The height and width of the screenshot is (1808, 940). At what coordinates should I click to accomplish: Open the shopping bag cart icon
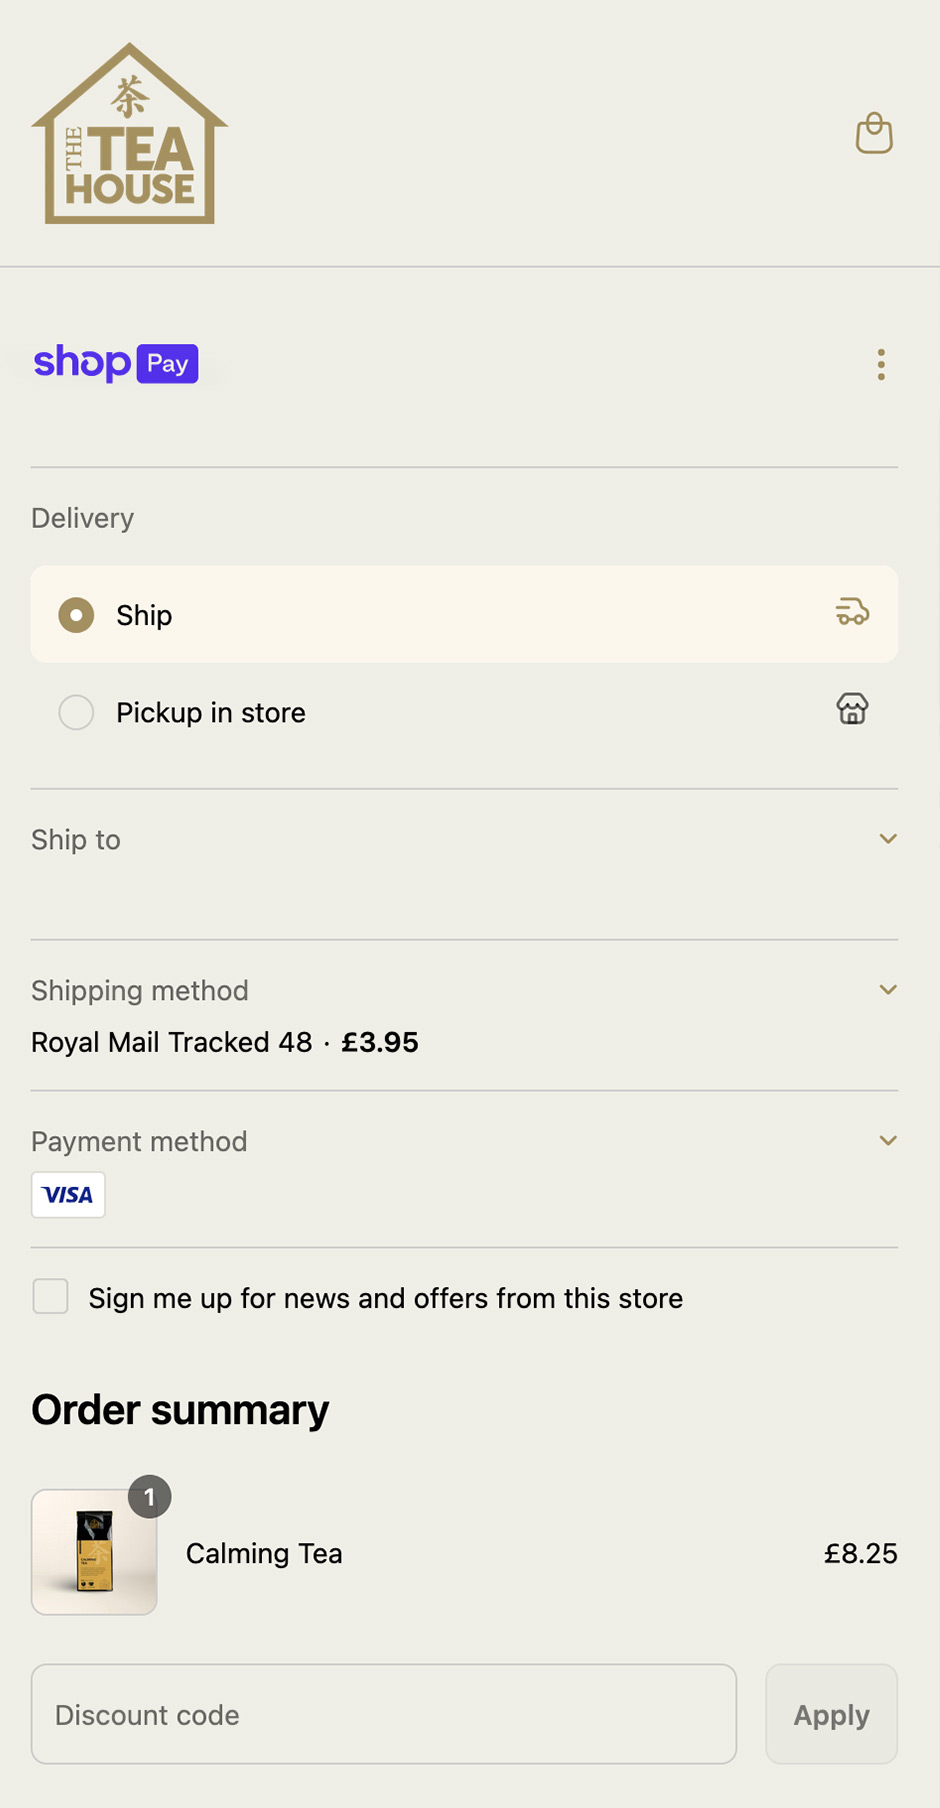pos(874,133)
